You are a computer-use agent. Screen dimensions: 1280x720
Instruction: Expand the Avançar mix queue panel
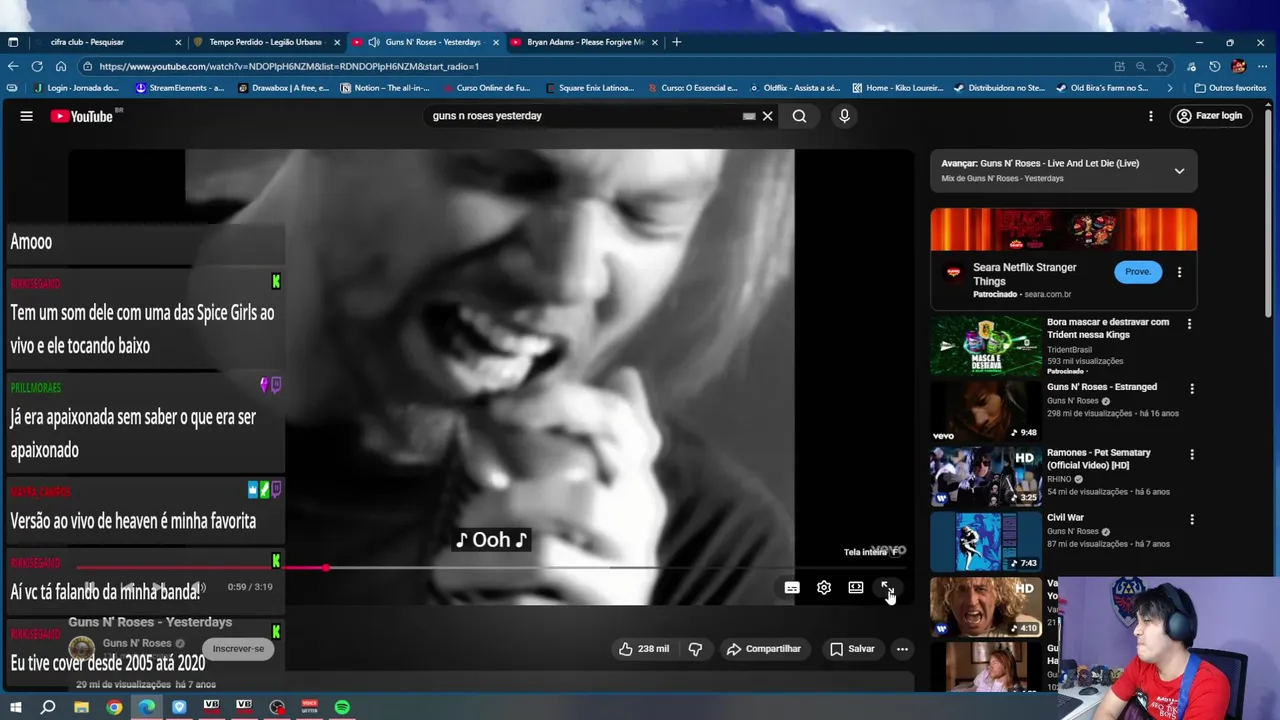click(1179, 171)
